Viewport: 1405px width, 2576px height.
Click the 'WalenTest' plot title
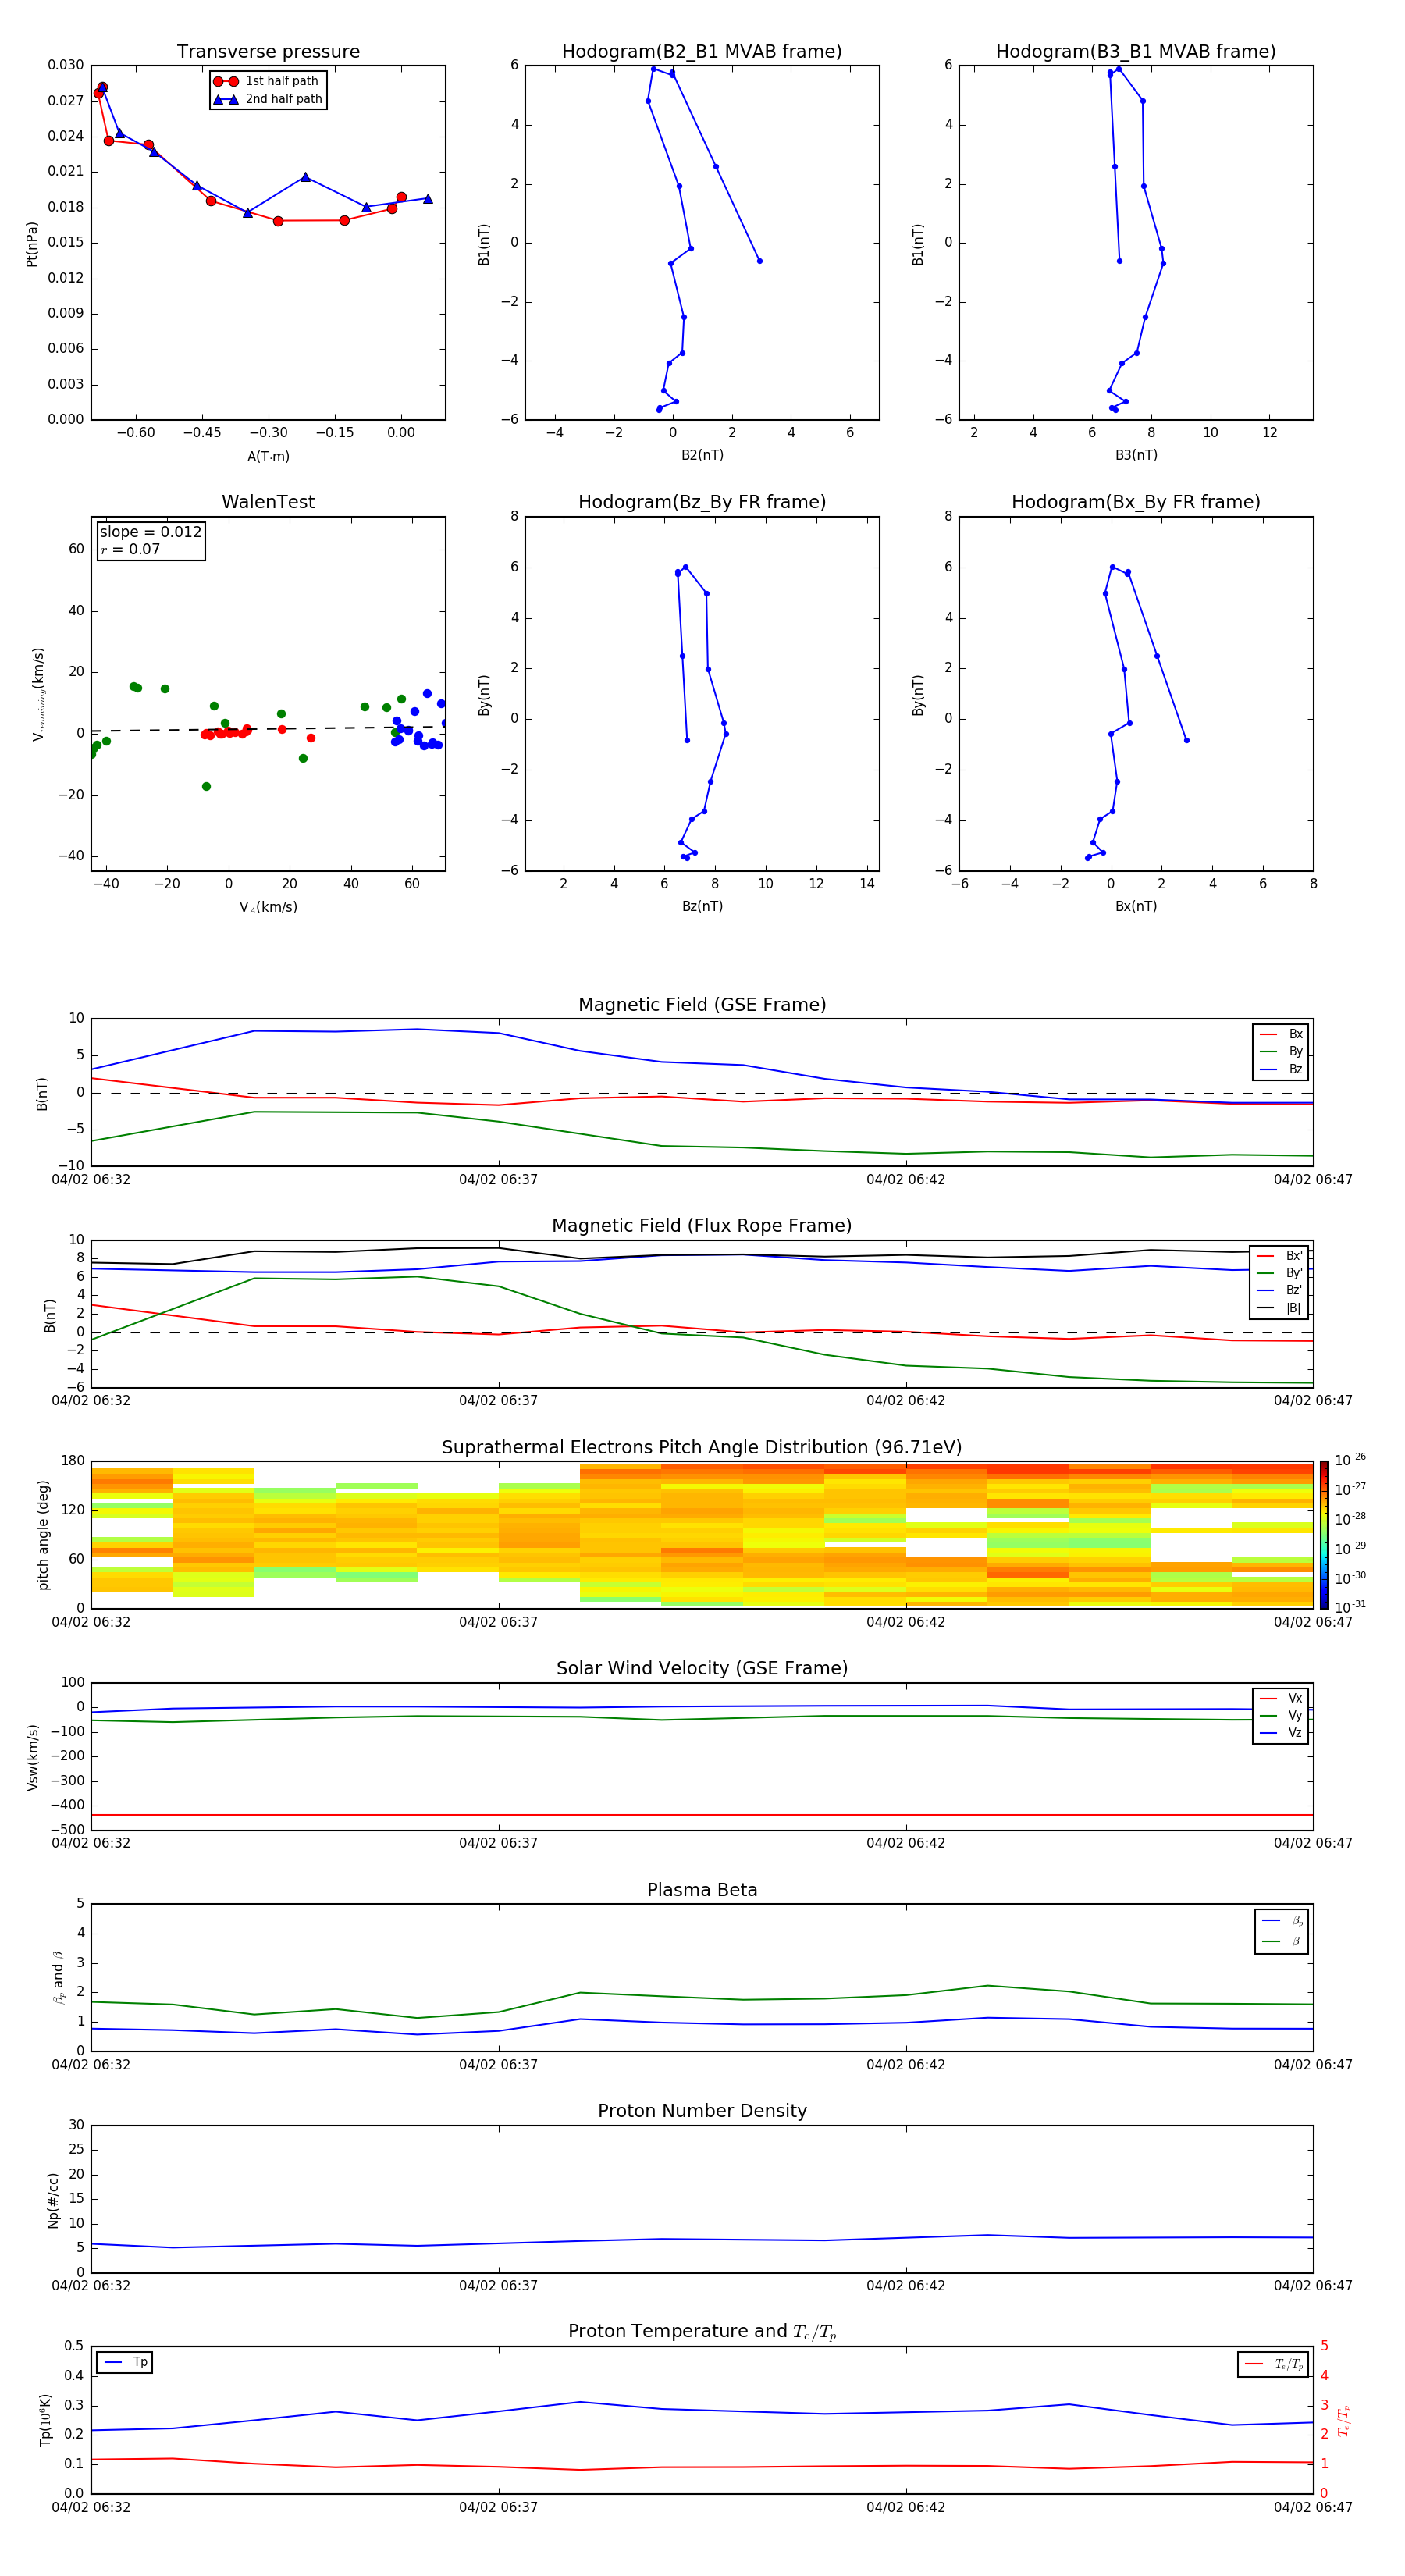268,502
